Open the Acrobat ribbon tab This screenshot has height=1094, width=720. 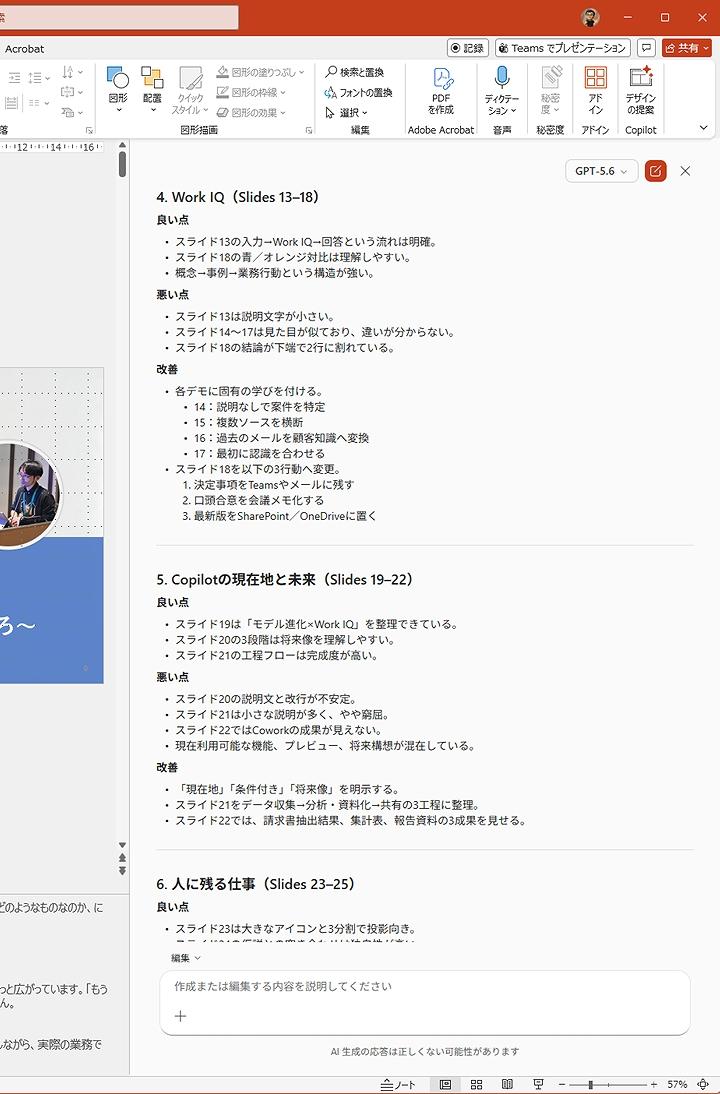pos(24,49)
